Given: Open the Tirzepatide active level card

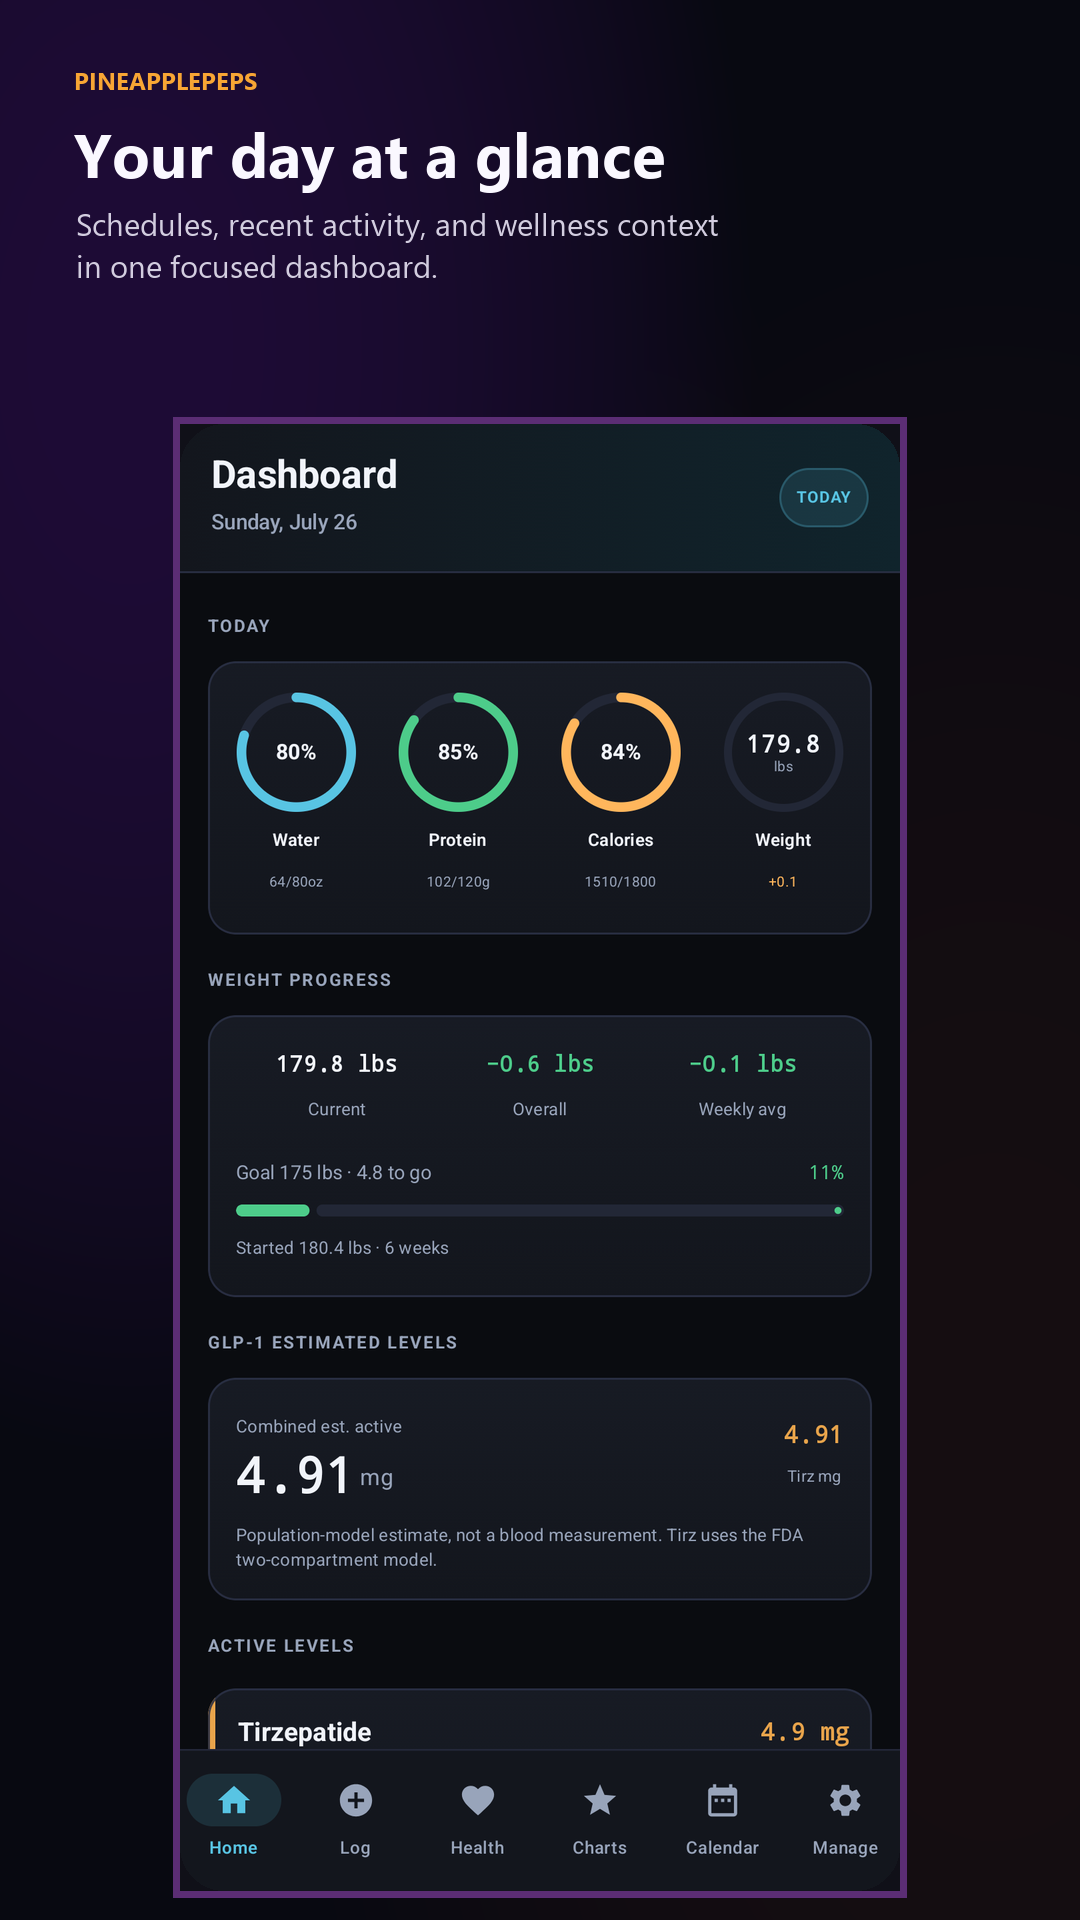Looking at the screenshot, I should click(540, 1720).
